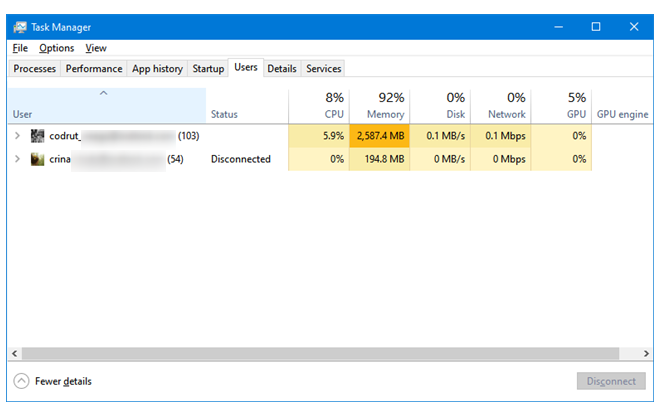Sort by the User column header
The image size is (666, 412).
pos(107,106)
